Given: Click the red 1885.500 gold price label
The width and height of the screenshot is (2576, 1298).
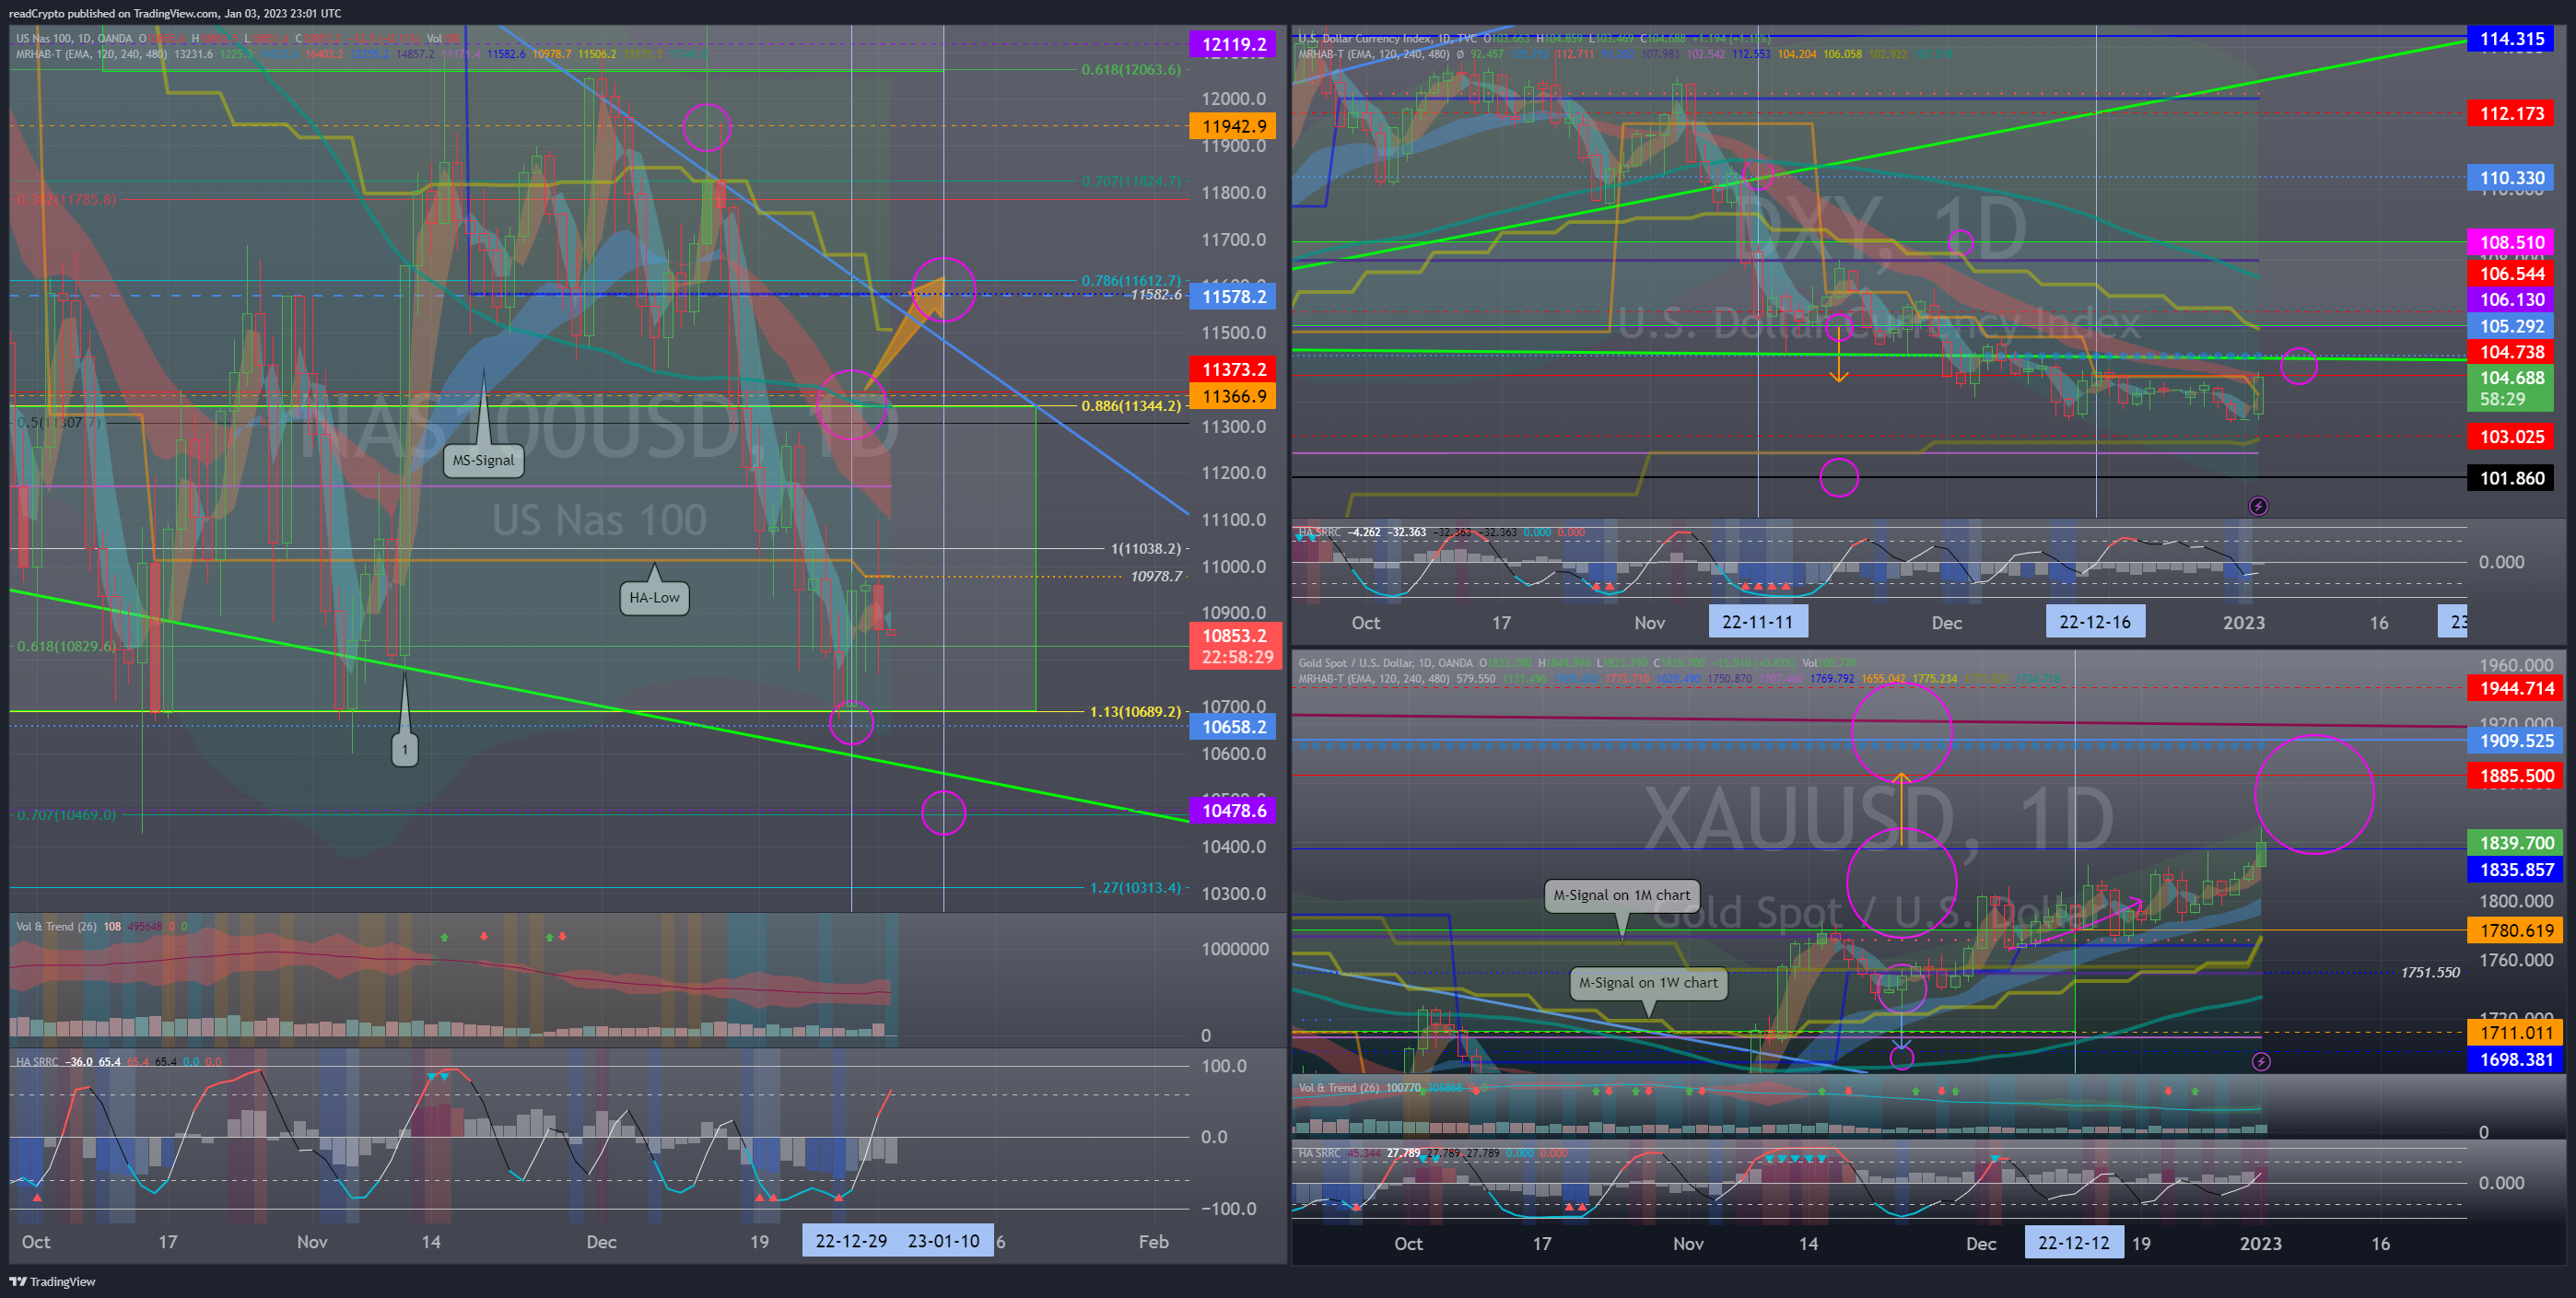Looking at the screenshot, I should pyautogui.click(x=2516, y=775).
